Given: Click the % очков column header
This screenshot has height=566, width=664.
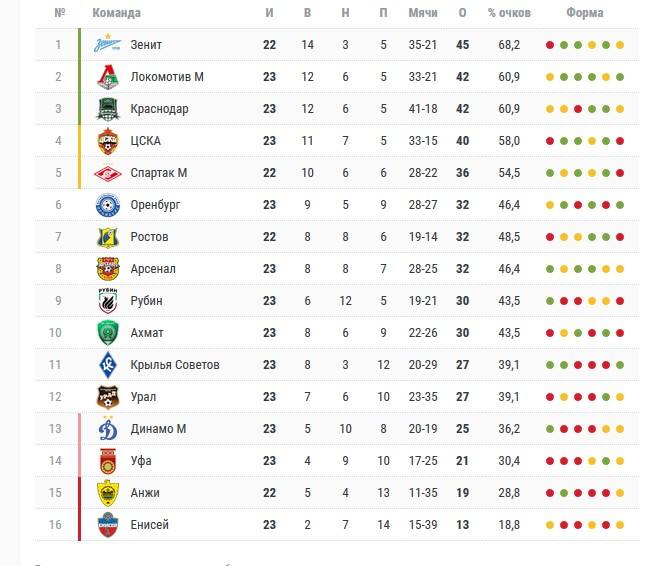Looking at the screenshot, I should 509,13.
